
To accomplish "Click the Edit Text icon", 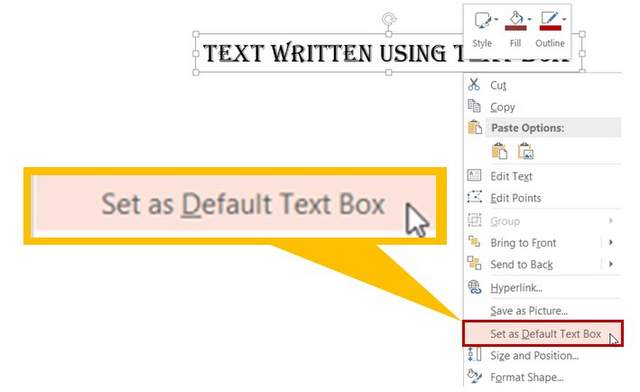I will [x=474, y=176].
